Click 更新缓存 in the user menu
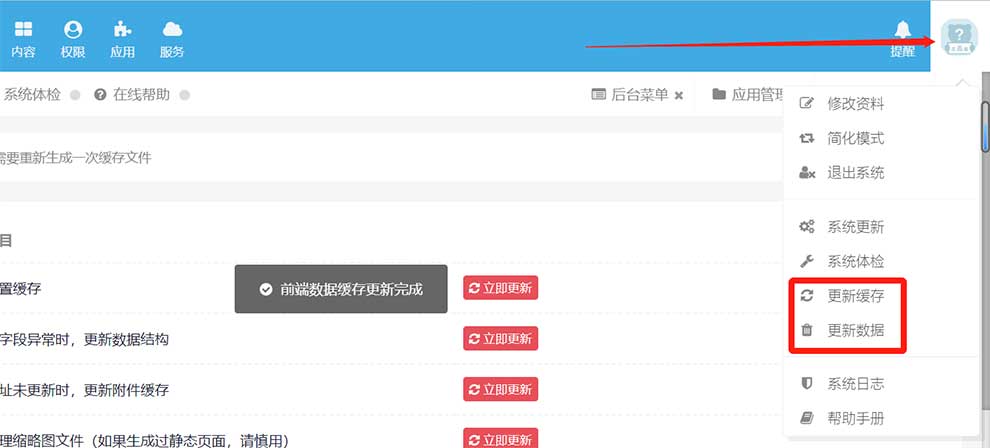This screenshot has width=990, height=448. [855, 296]
